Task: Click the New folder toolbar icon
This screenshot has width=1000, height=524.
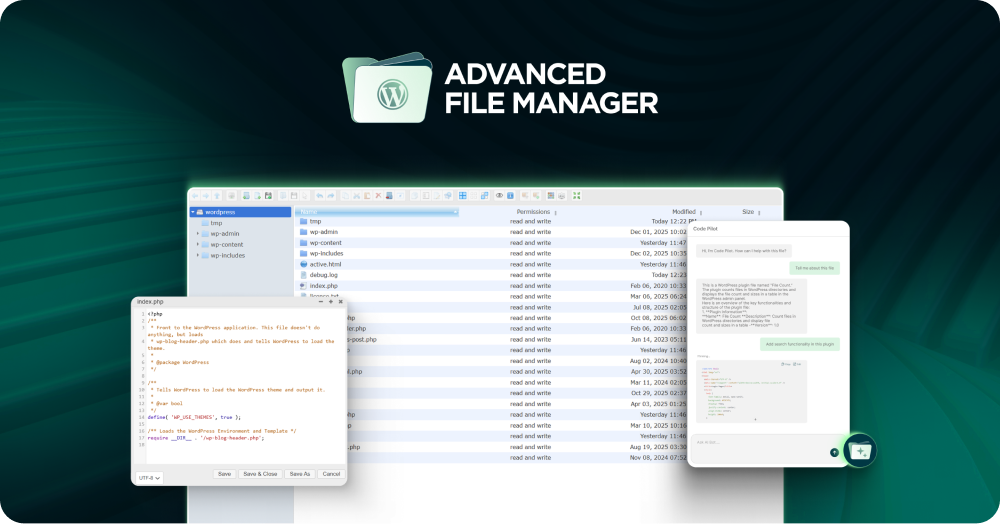Action: point(246,196)
